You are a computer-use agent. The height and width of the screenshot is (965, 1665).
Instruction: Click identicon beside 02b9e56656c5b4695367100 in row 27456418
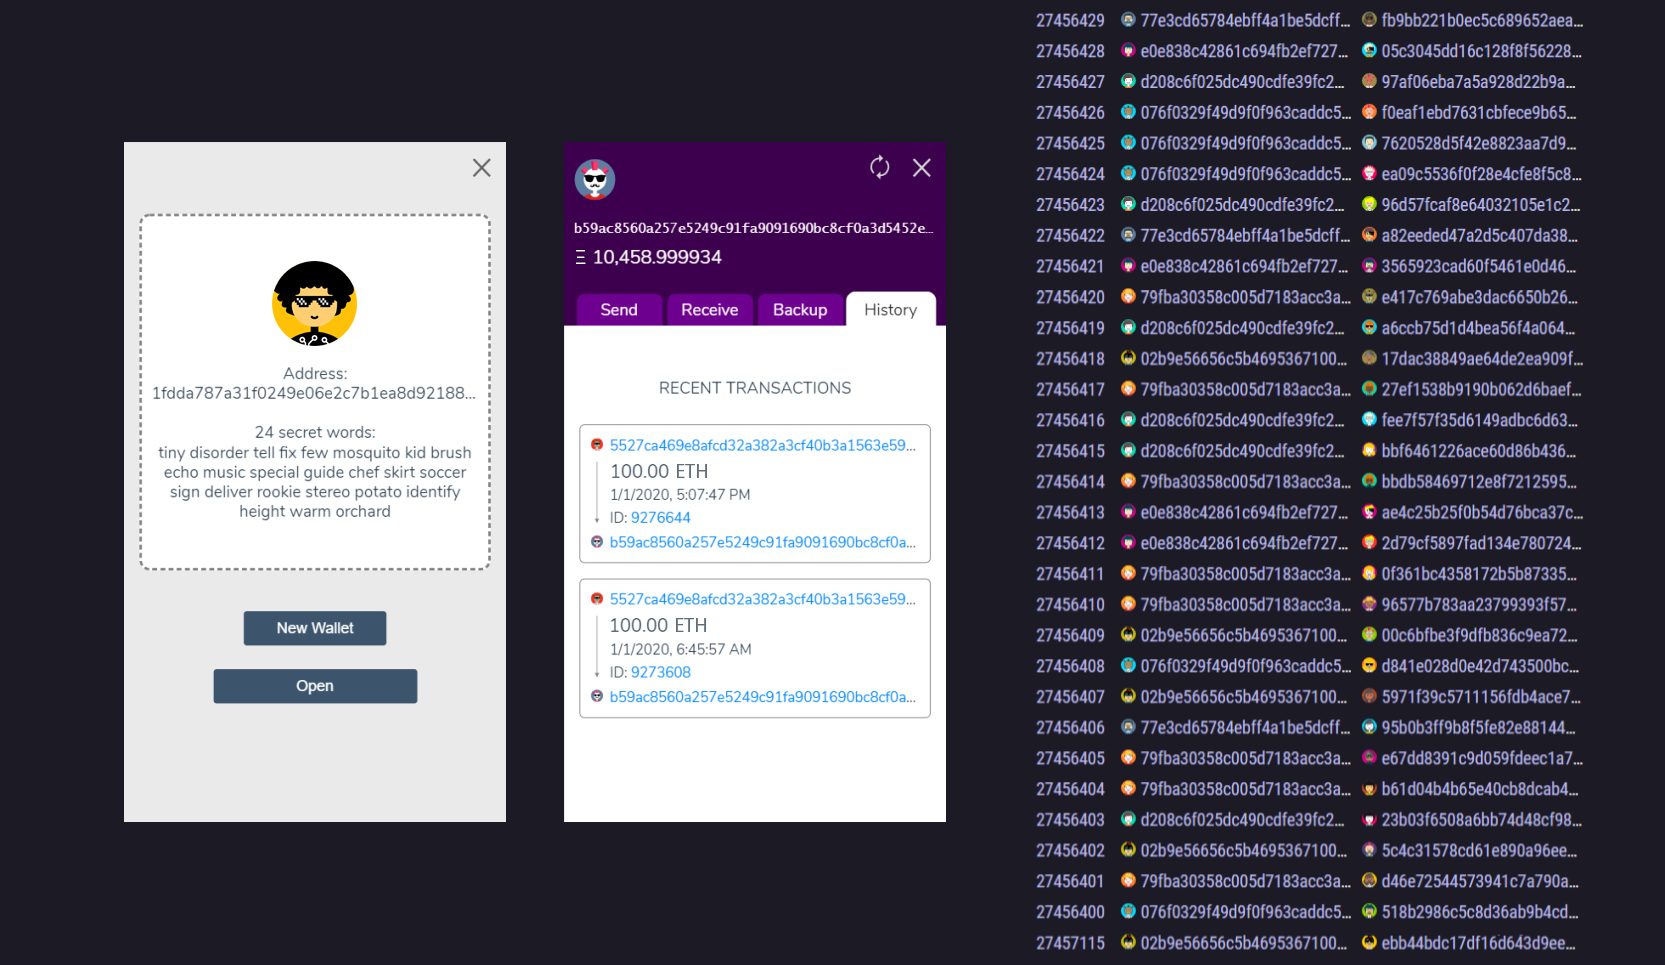tap(1128, 358)
